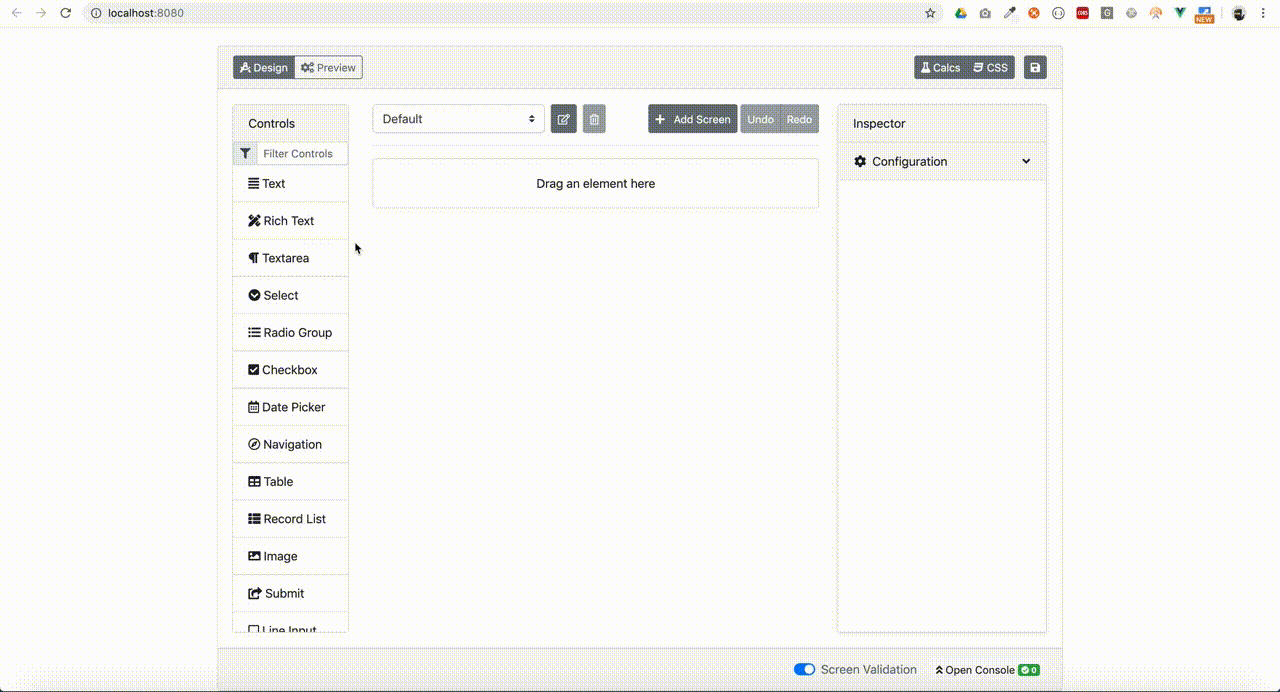Click the Undo button
The image size is (1280, 692).
coord(760,119)
